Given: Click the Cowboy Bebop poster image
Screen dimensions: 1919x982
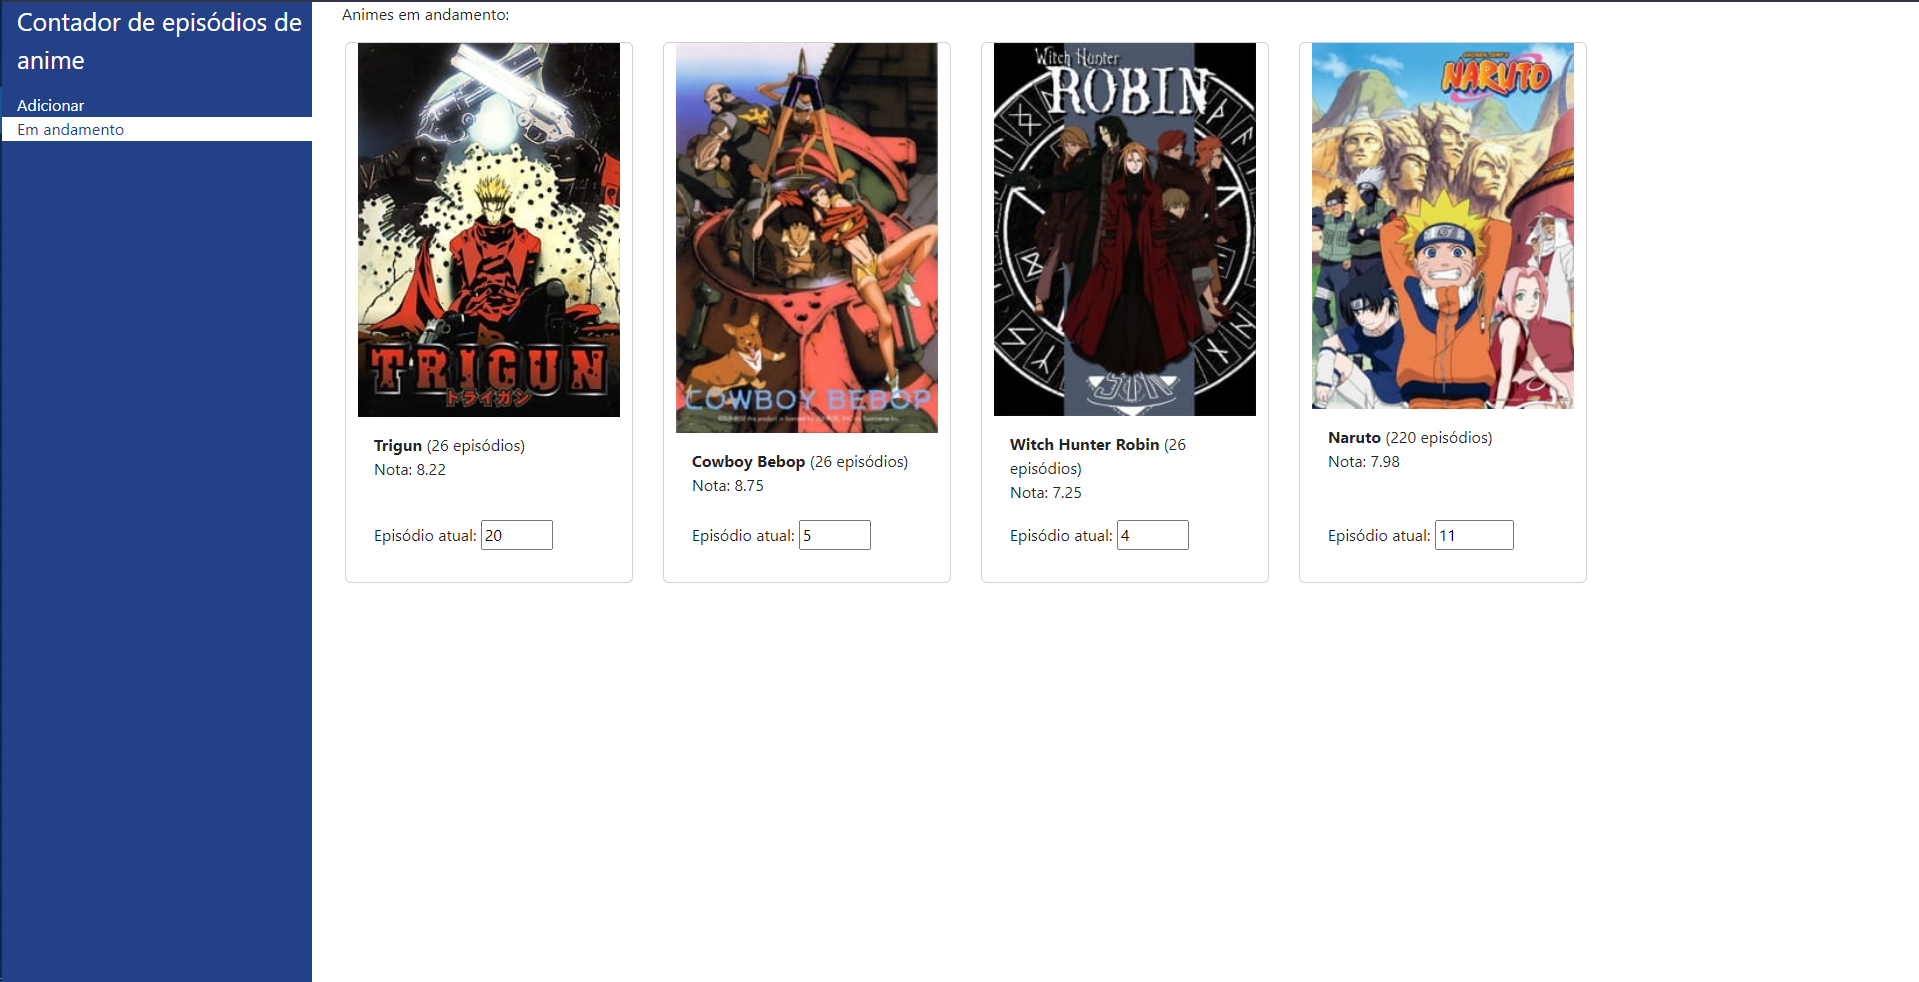Looking at the screenshot, I should tap(807, 238).
